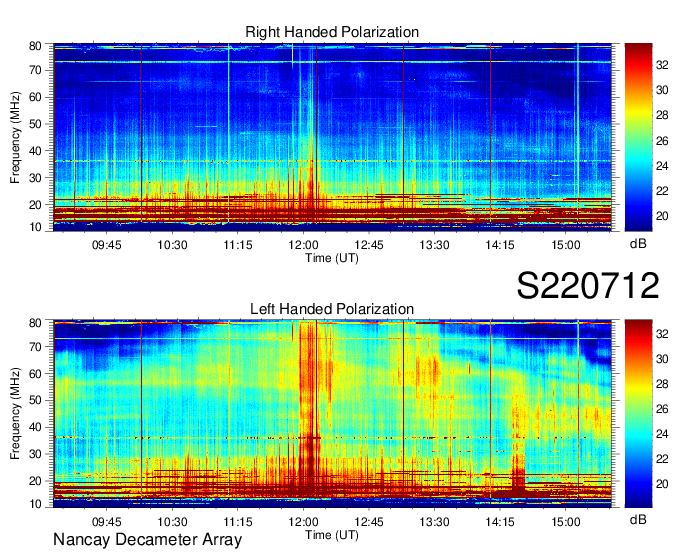Click the 22 dB value on lower colorbar
The height and width of the screenshot is (552, 680).
(x=662, y=459)
